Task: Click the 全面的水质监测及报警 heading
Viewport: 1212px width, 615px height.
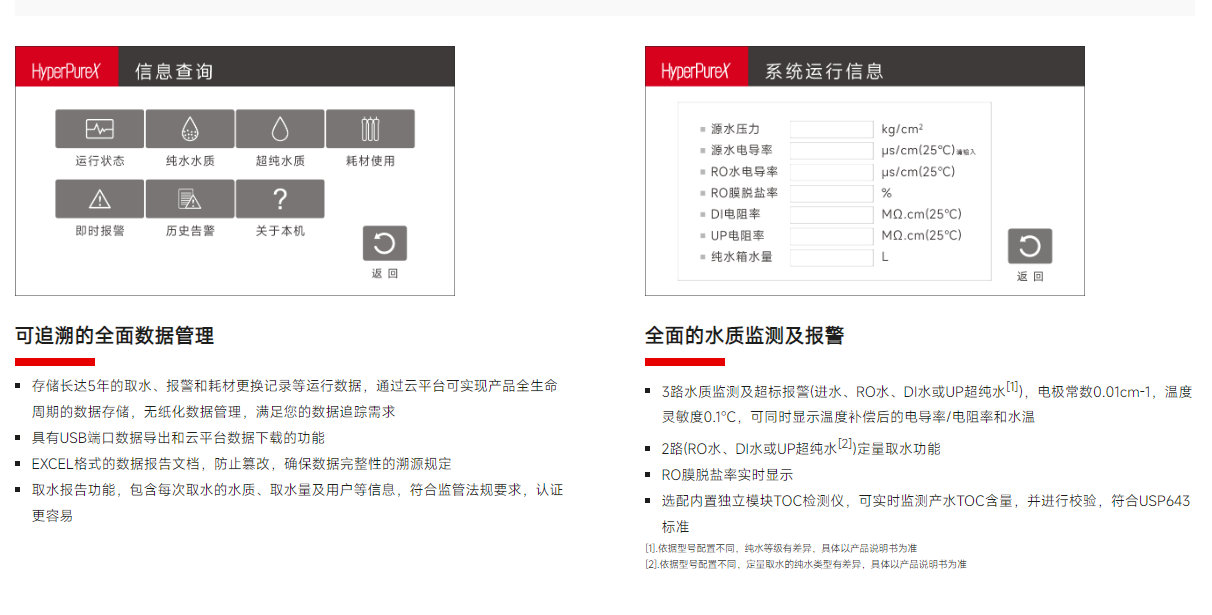Action: point(744,336)
